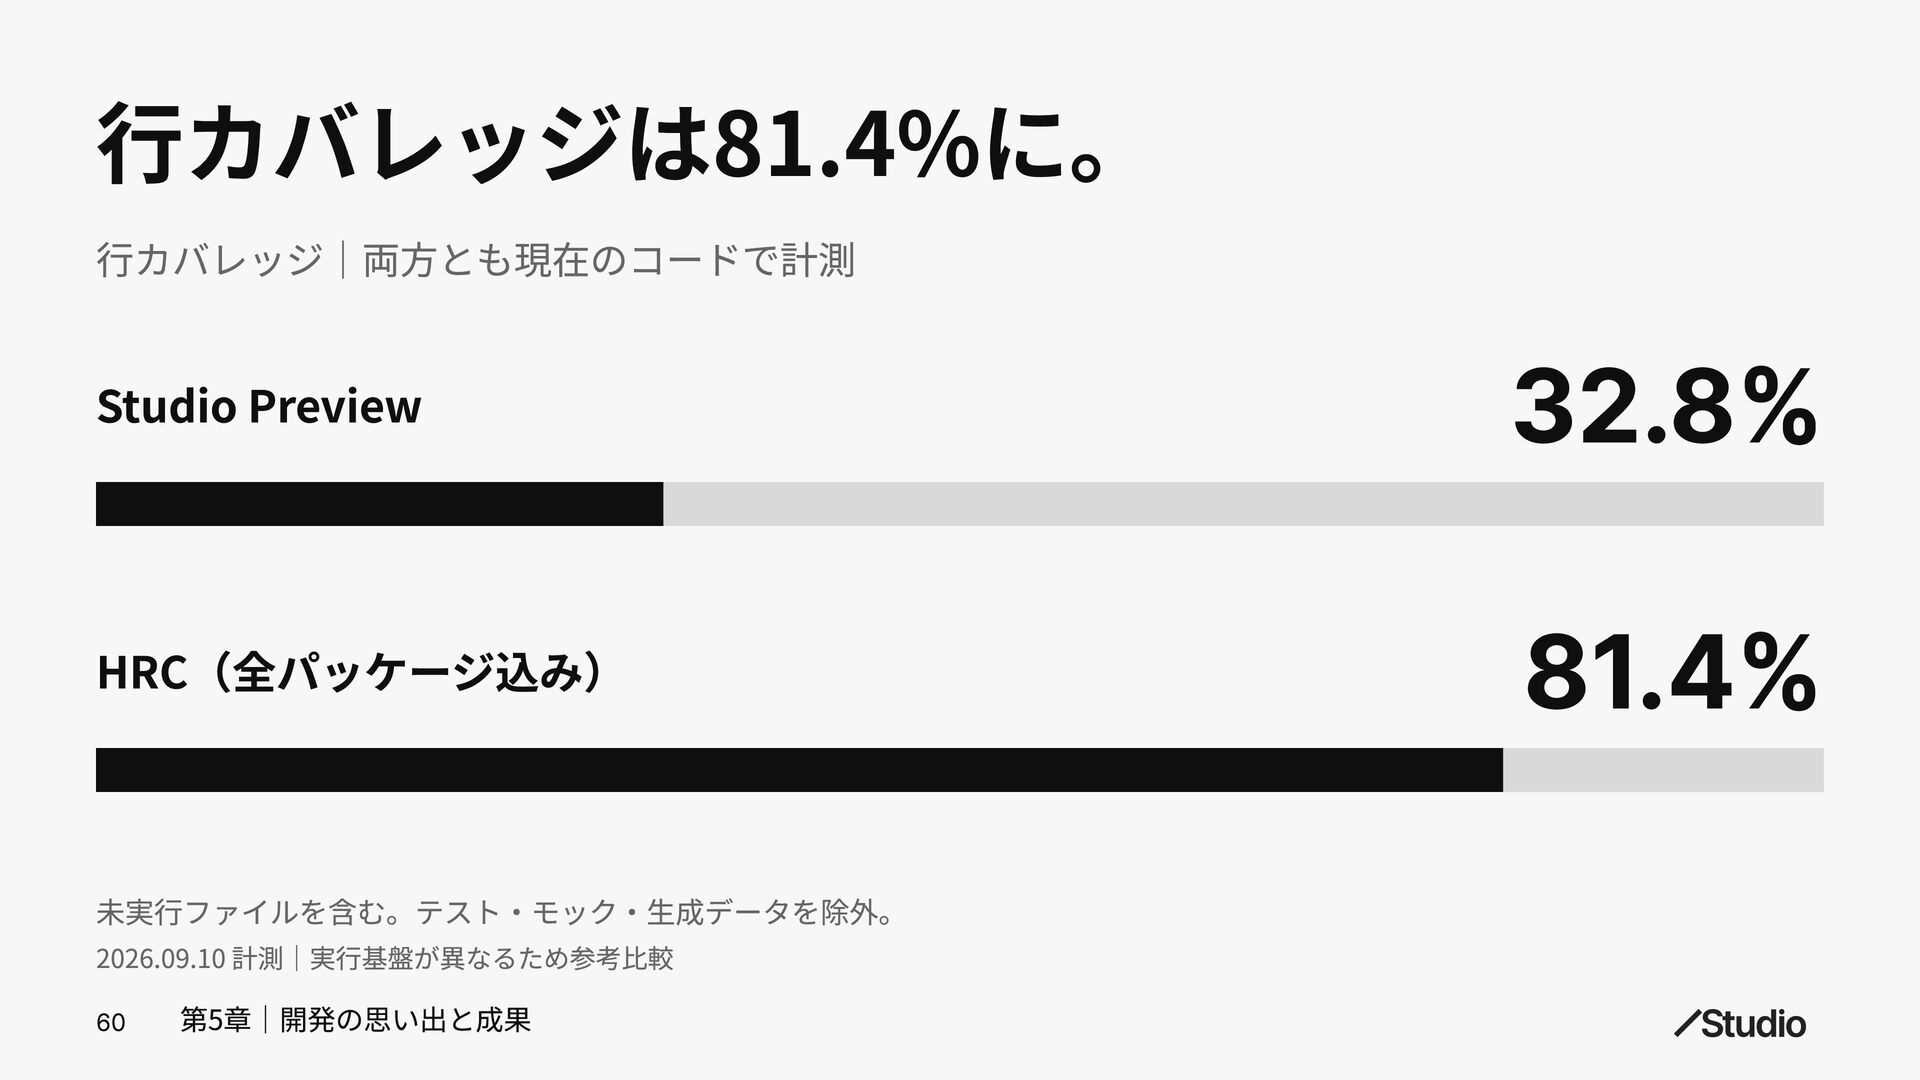Click the page number 60
This screenshot has width=1920, height=1080.
coord(111,1022)
